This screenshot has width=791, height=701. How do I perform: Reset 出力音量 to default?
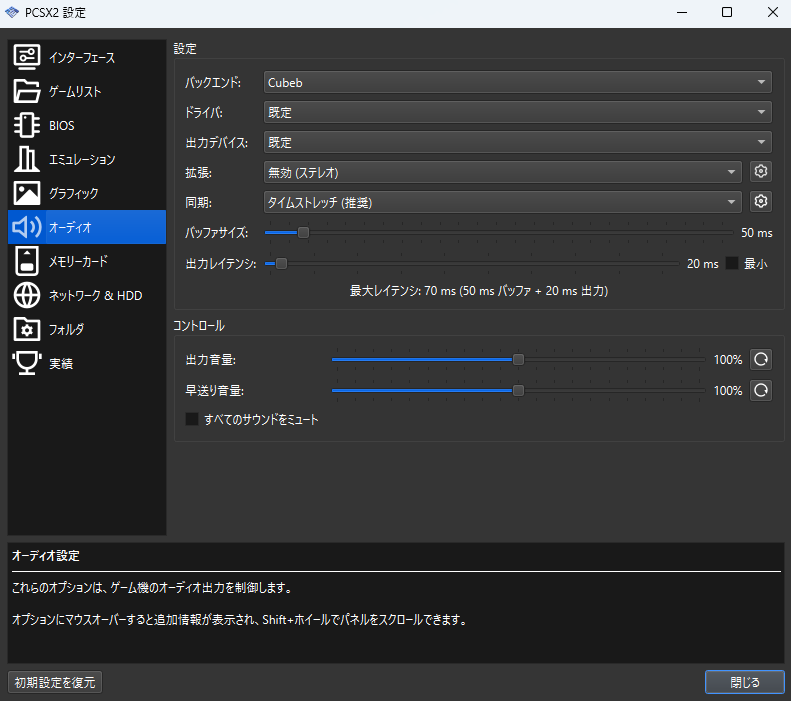coord(761,360)
